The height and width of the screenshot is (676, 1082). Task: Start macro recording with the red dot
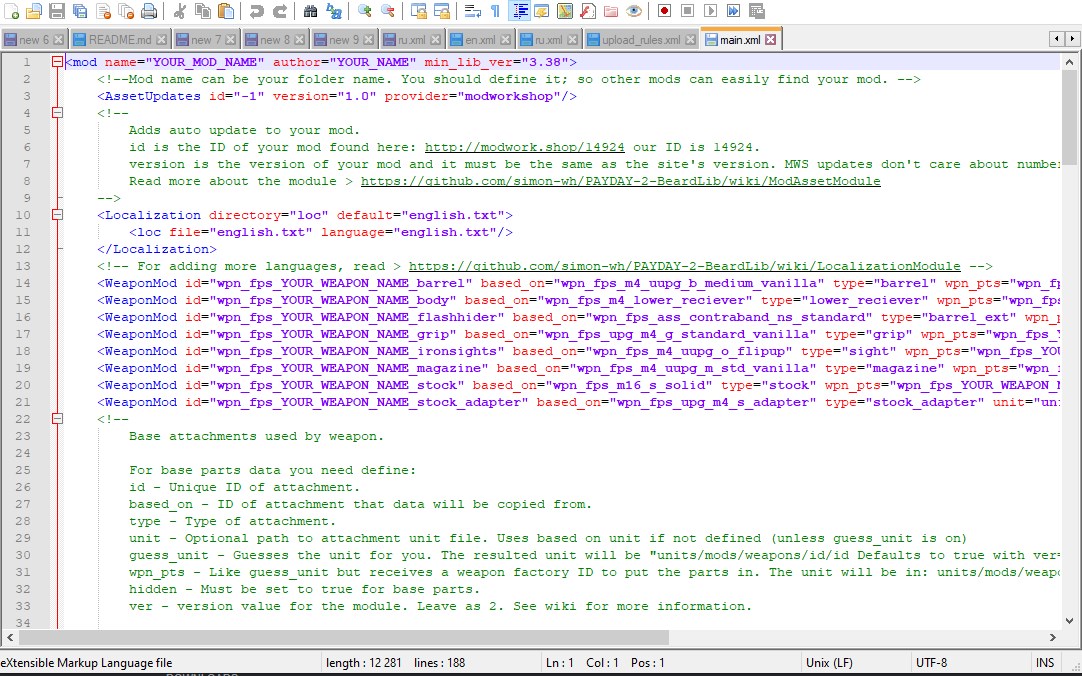pos(665,11)
